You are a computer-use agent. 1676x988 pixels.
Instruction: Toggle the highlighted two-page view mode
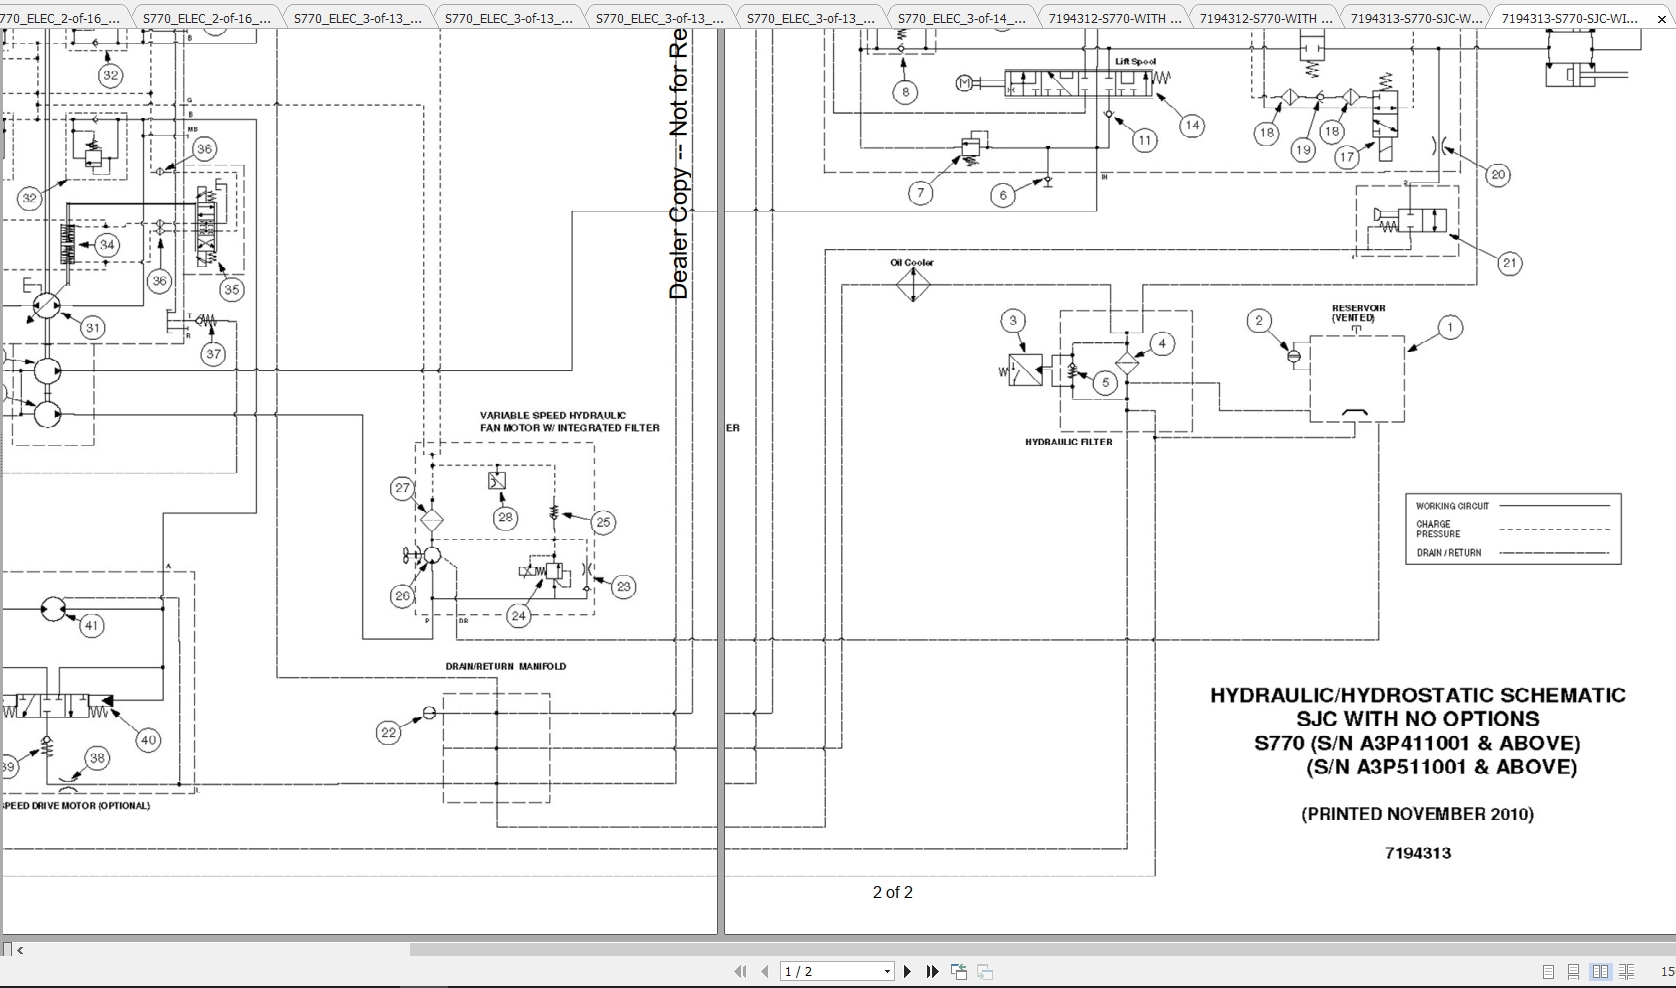coord(1601,971)
